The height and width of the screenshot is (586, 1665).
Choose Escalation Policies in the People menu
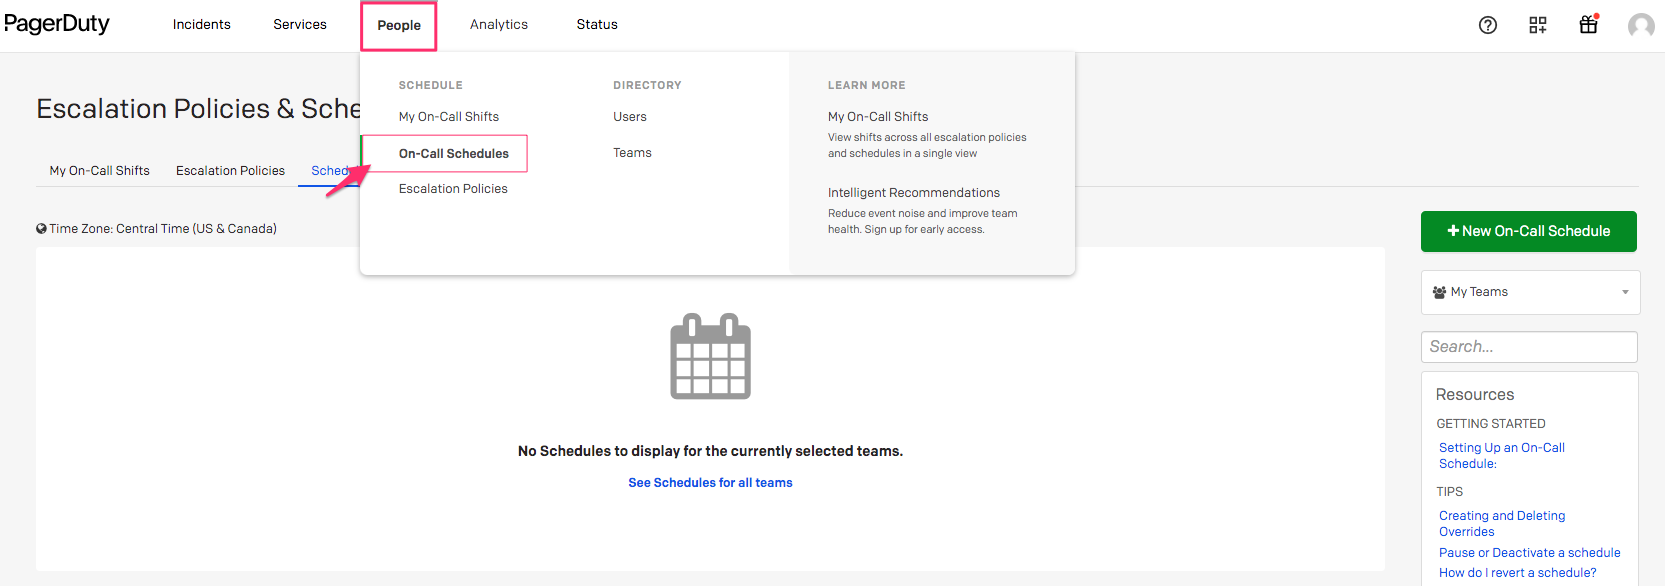click(x=453, y=189)
